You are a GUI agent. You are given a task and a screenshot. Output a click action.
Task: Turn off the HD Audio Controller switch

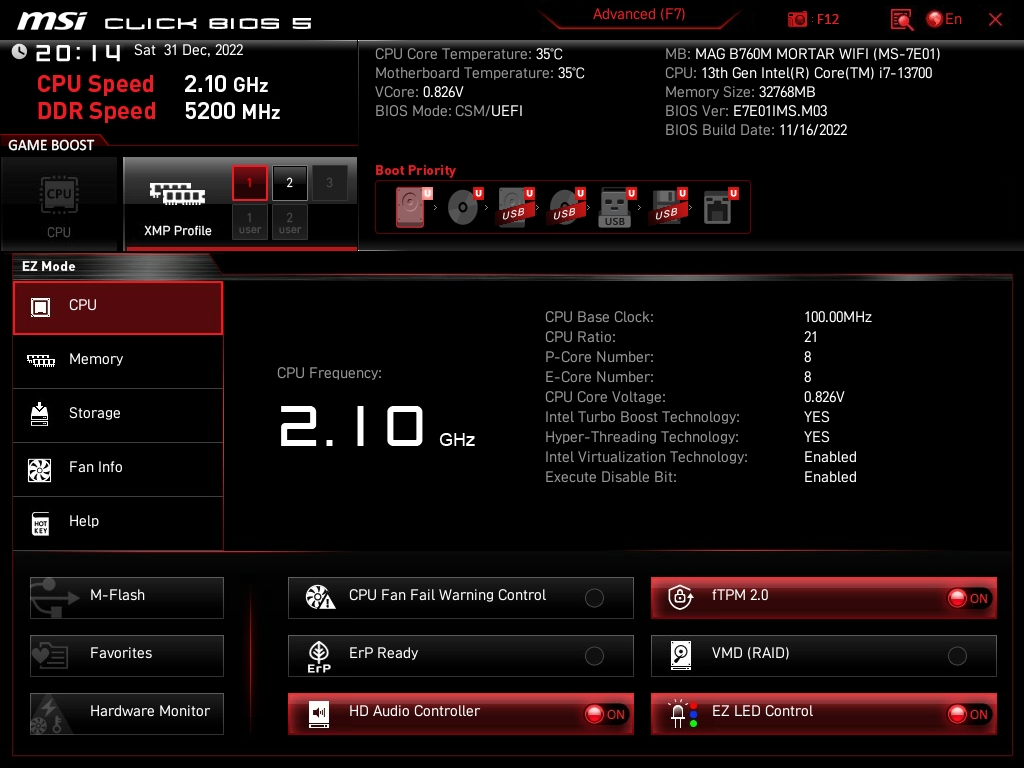(x=605, y=714)
